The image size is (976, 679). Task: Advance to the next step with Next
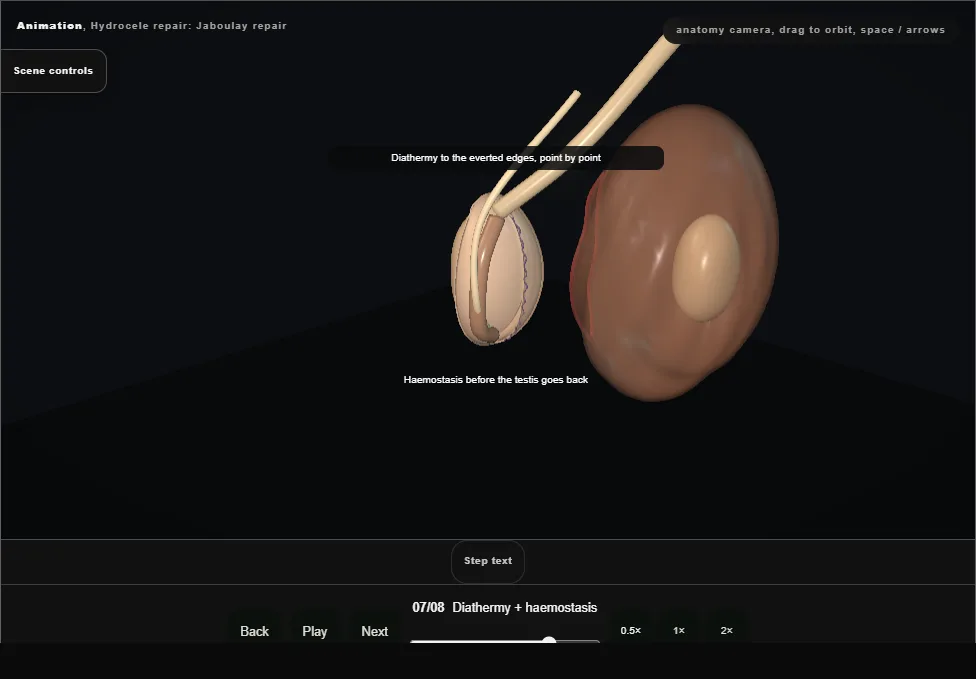(x=375, y=631)
